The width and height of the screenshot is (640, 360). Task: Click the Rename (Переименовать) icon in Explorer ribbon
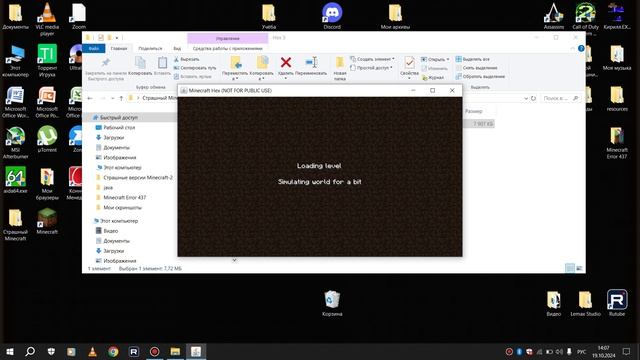[311, 62]
